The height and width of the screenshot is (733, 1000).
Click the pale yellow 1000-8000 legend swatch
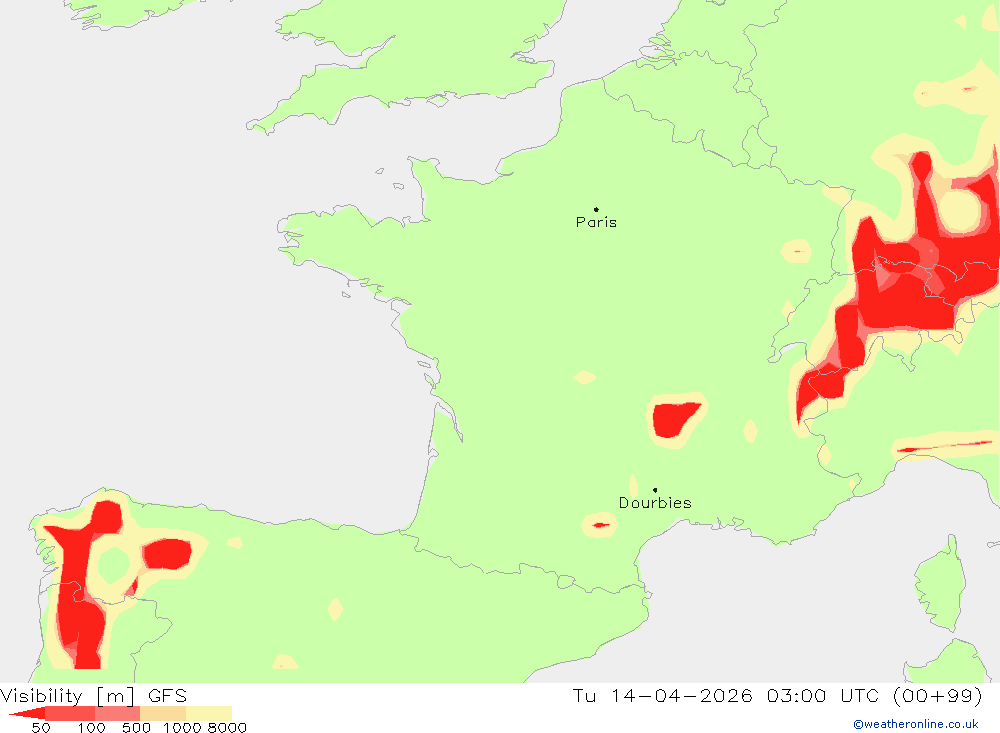coord(209,713)
